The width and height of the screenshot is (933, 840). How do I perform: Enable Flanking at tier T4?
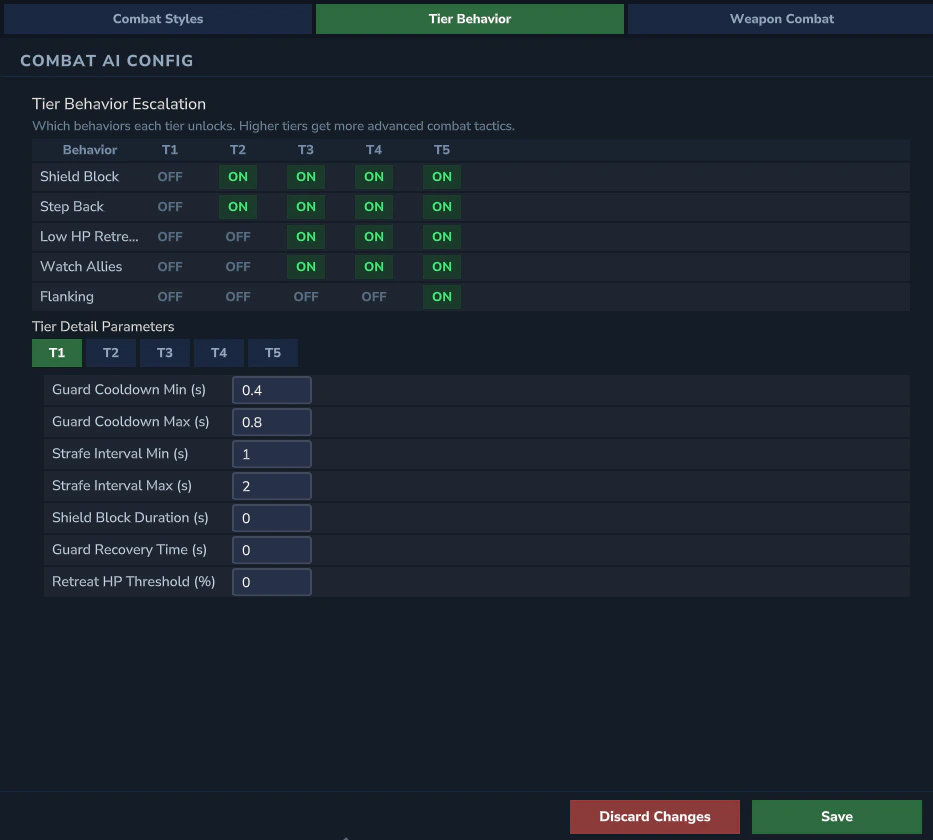(x=373, y=296)
